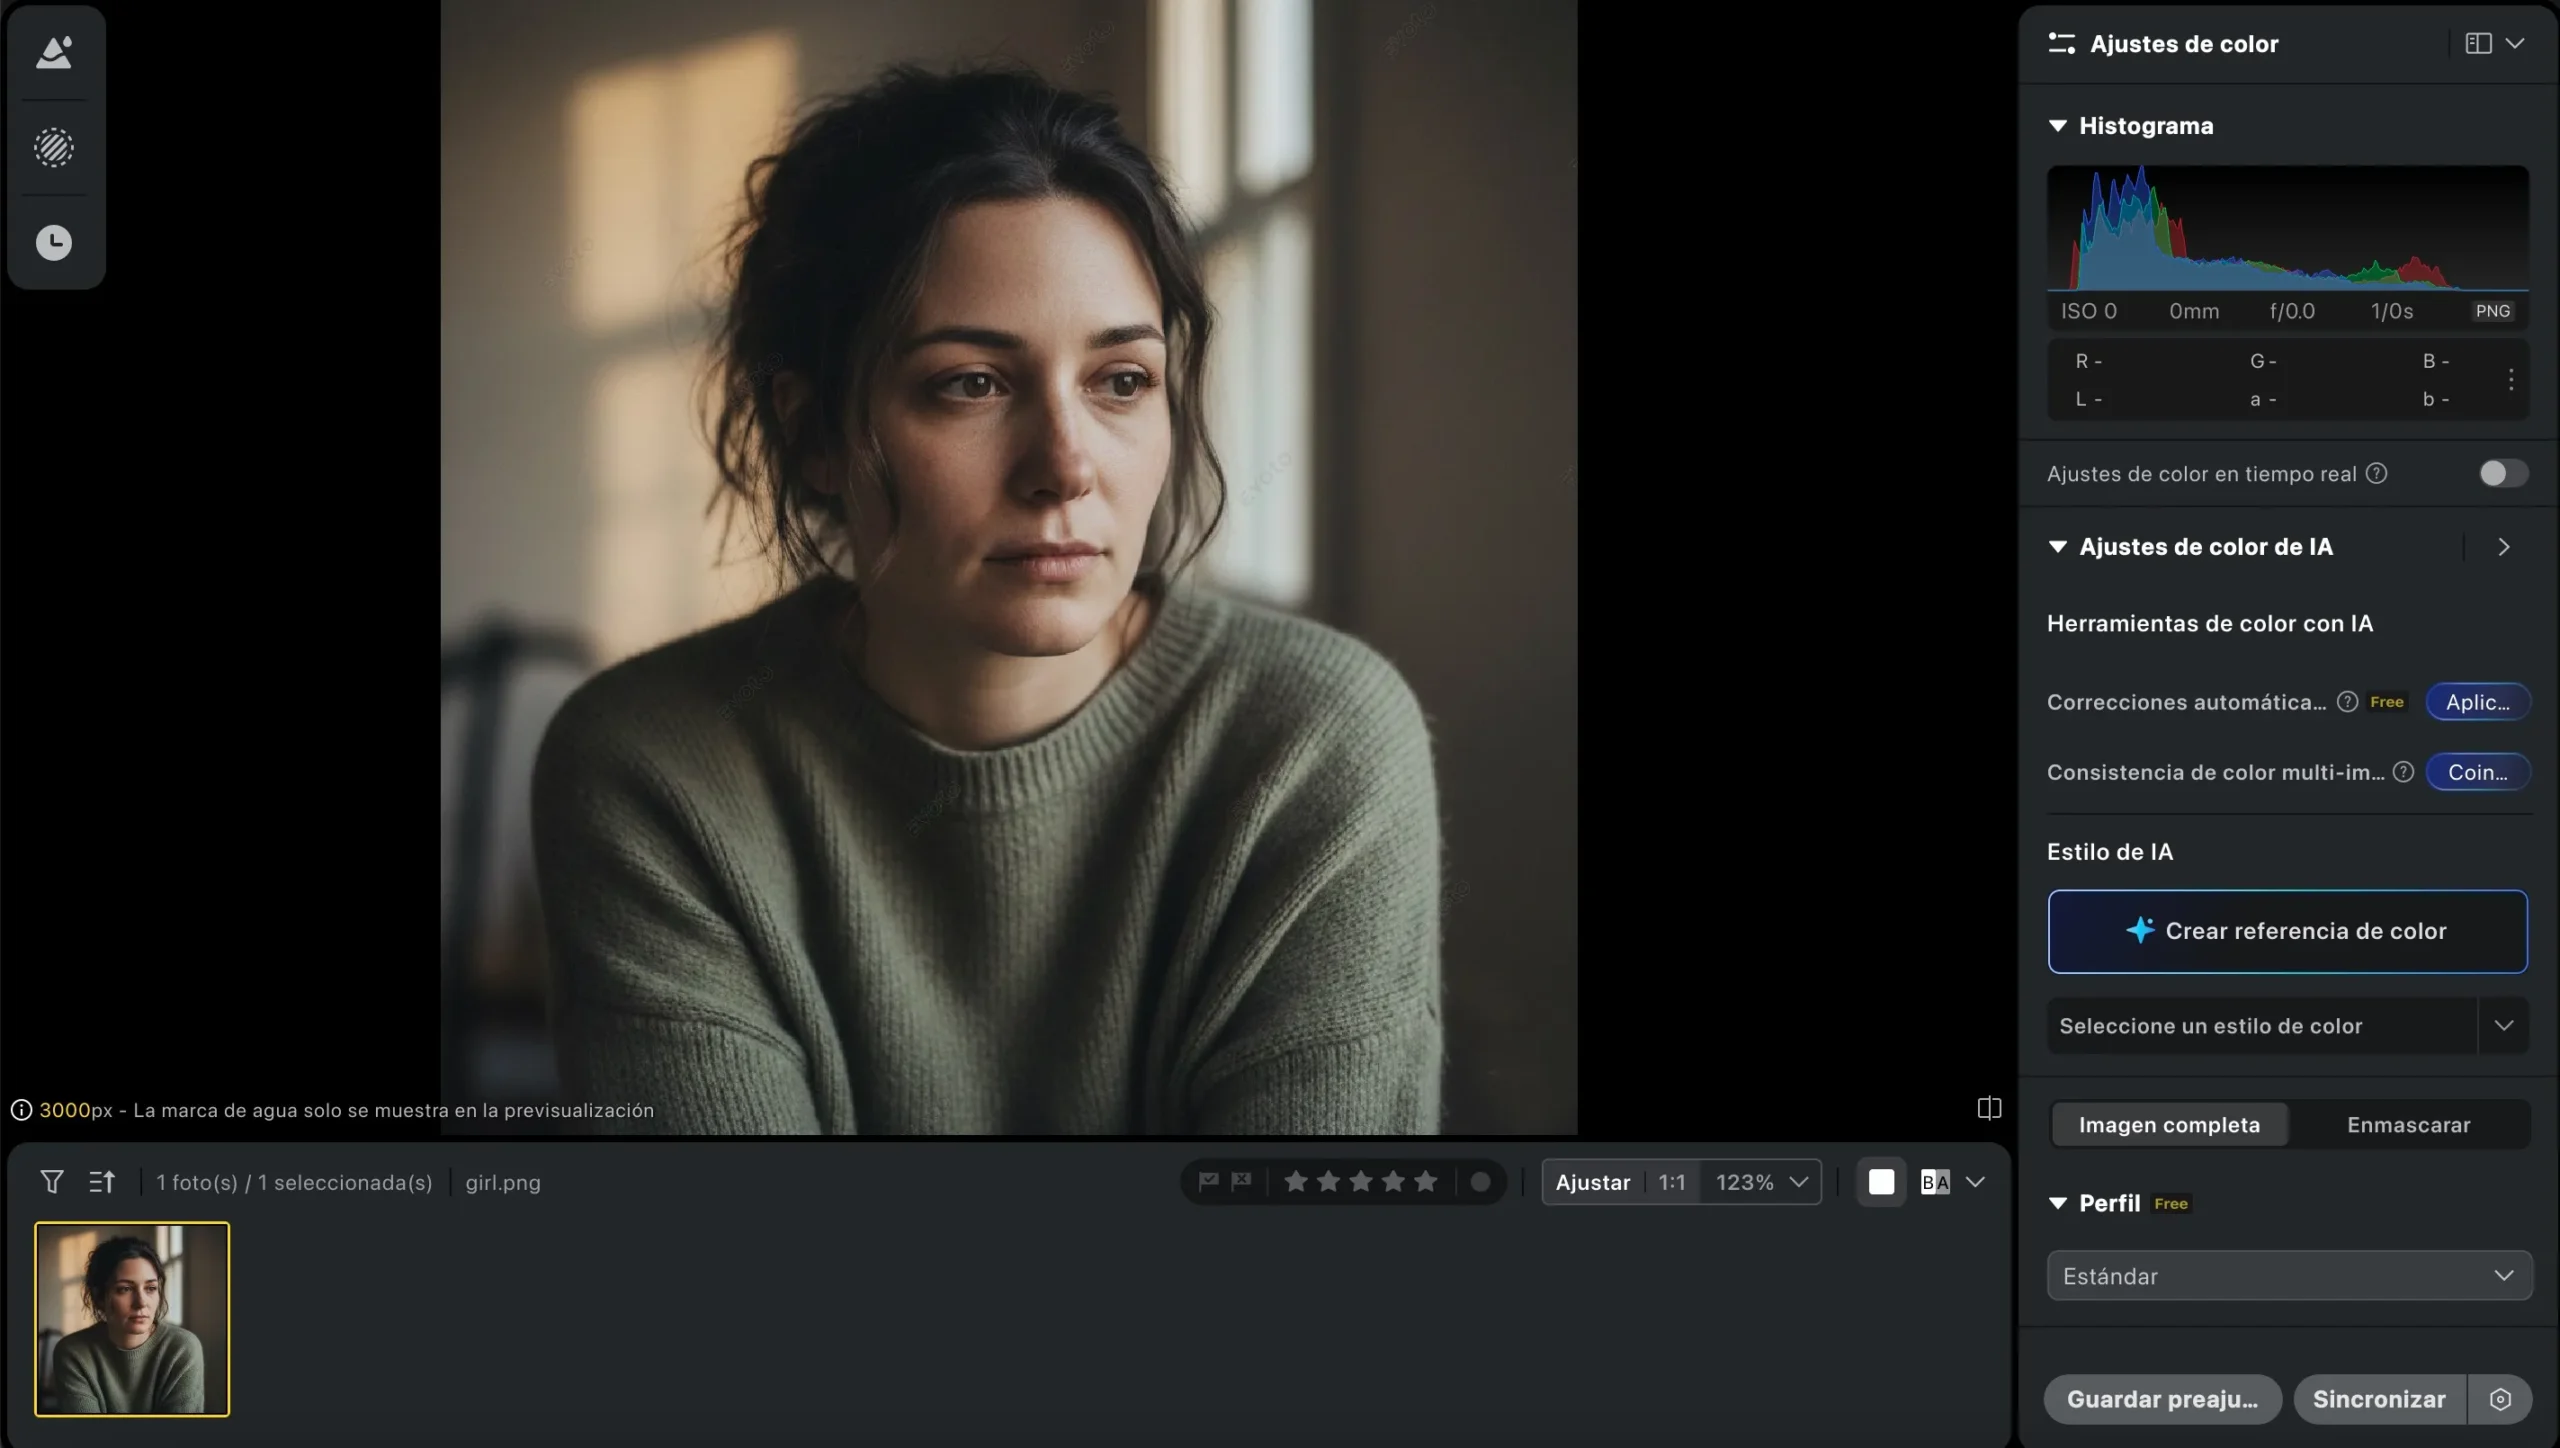
Task: Click Crear referencia de color button
Action: 2287,931
